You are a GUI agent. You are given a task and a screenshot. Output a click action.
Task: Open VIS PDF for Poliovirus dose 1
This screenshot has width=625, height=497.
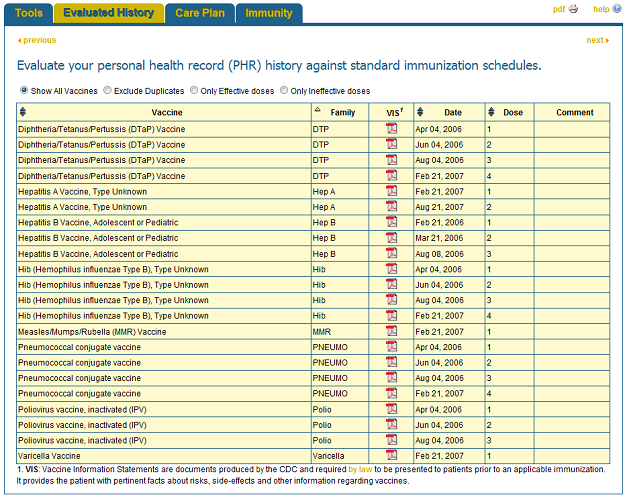point(391,409)
